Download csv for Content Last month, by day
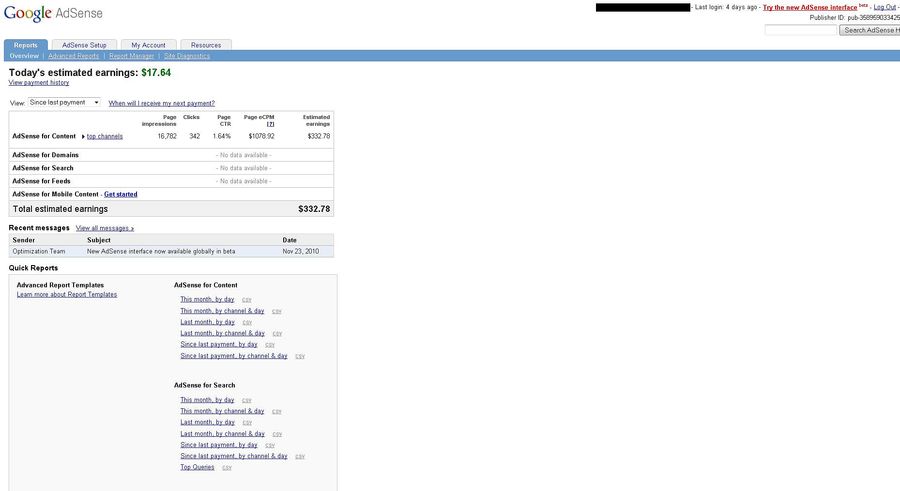Screen dimensions: 900x491 point(247,322)
